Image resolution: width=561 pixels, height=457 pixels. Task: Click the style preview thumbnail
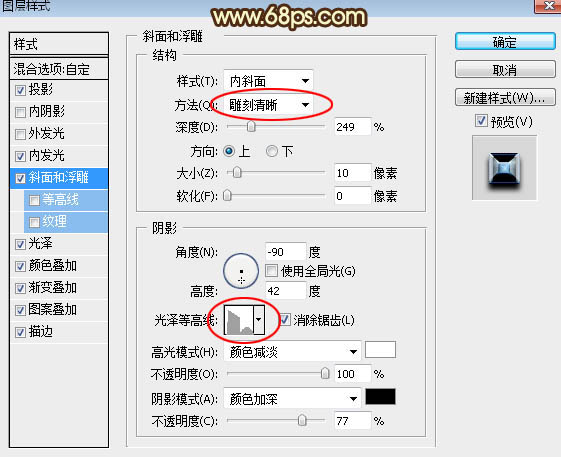[504, 167]
